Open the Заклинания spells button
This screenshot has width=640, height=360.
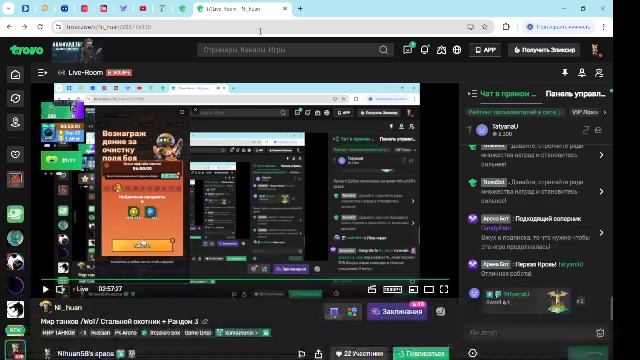397,311
